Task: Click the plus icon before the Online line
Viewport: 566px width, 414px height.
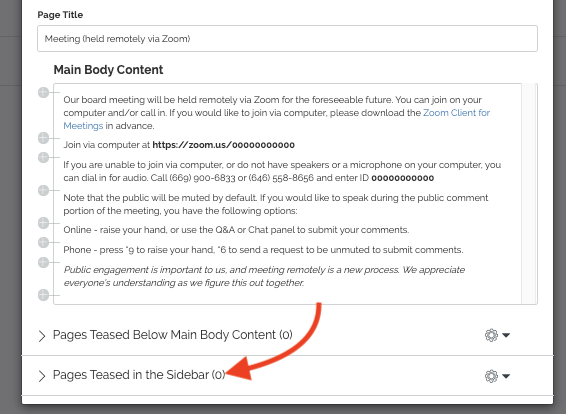Action: click(43, 223)
